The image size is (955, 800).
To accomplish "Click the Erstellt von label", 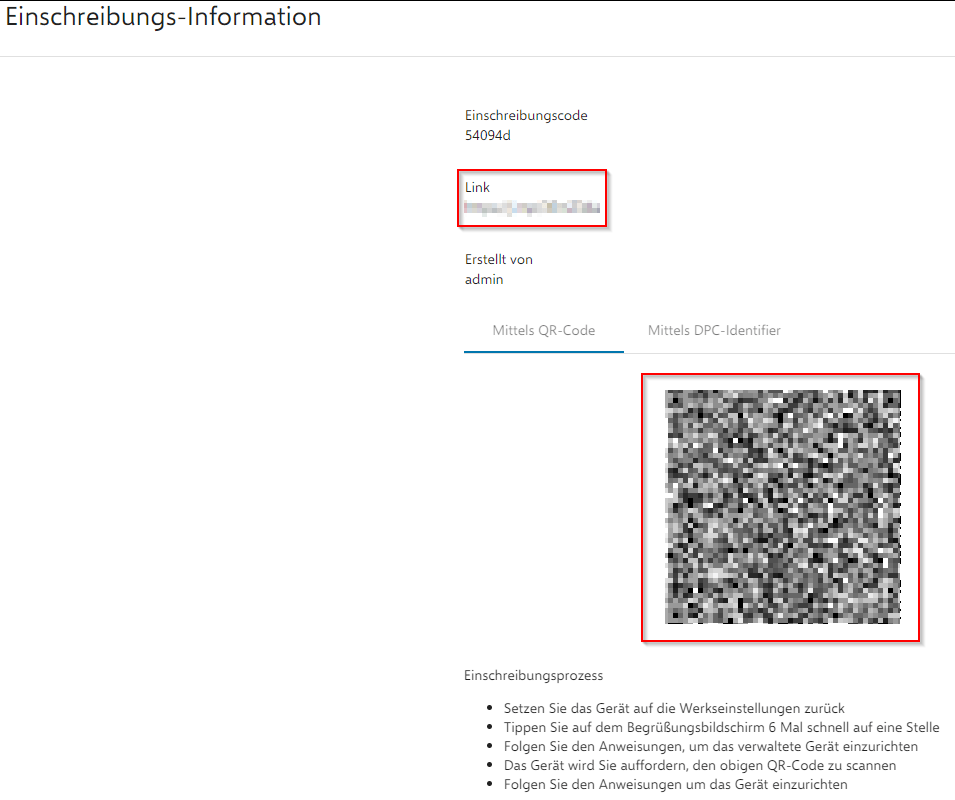I will click(499, 259).
